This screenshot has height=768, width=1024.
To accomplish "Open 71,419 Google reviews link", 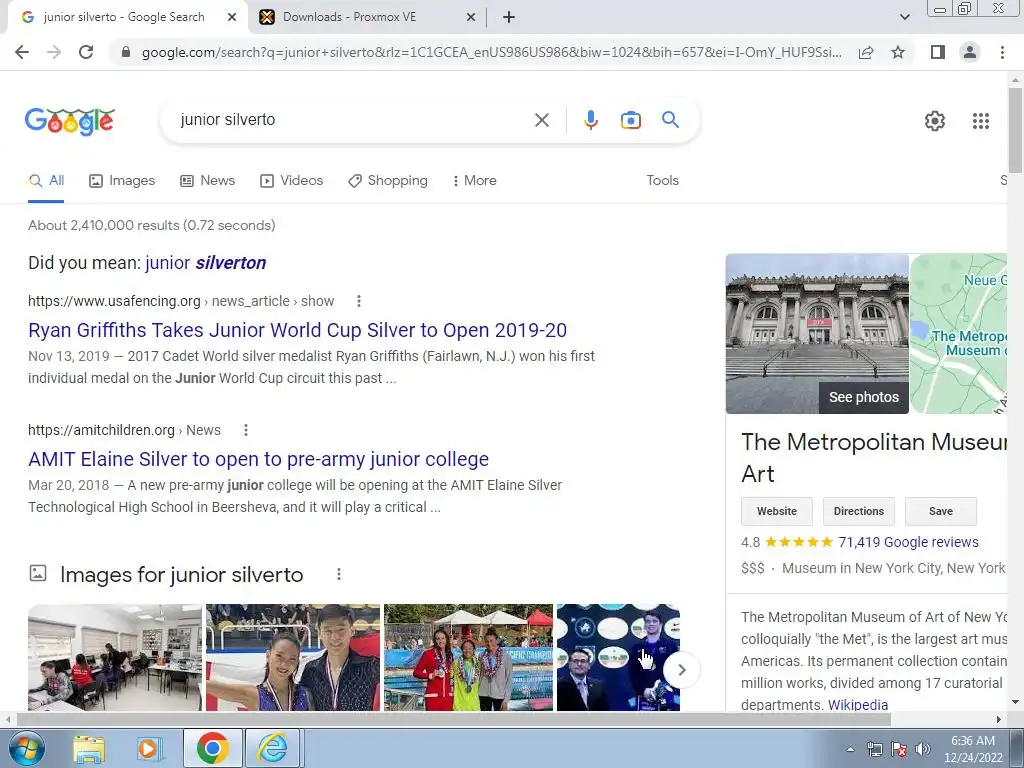I will tap(908, 542).
